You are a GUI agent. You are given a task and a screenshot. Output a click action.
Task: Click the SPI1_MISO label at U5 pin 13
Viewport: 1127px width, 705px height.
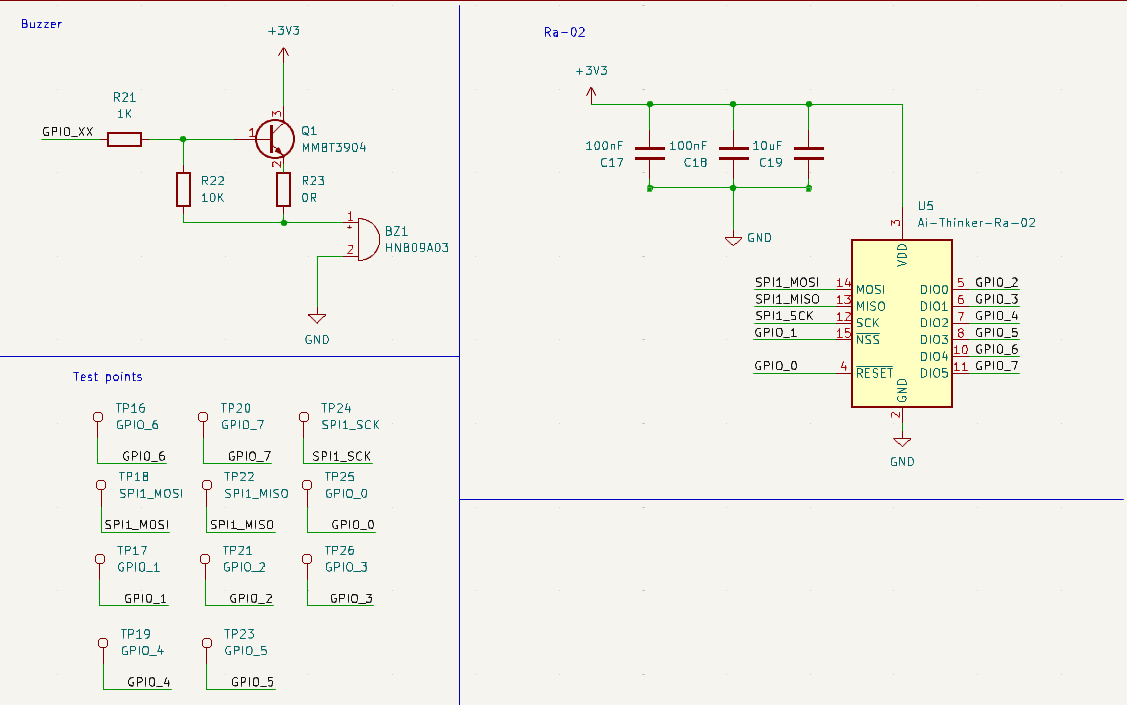(x=787, y=299)
